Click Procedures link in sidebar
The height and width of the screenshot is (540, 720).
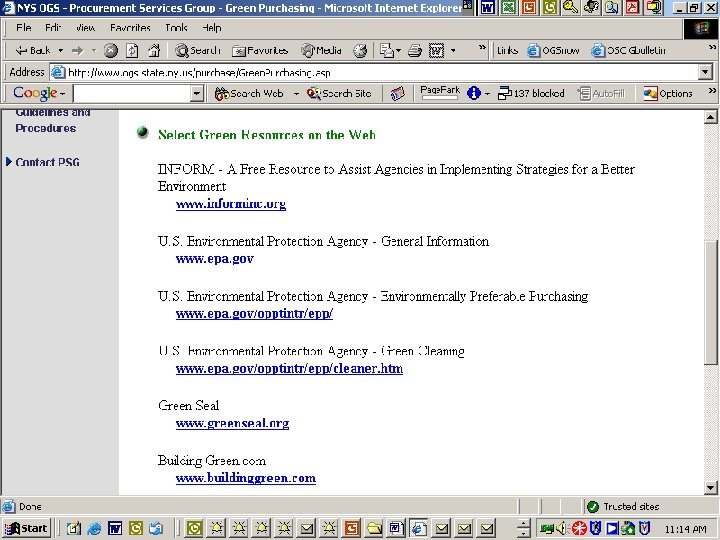tap(45, 128)
